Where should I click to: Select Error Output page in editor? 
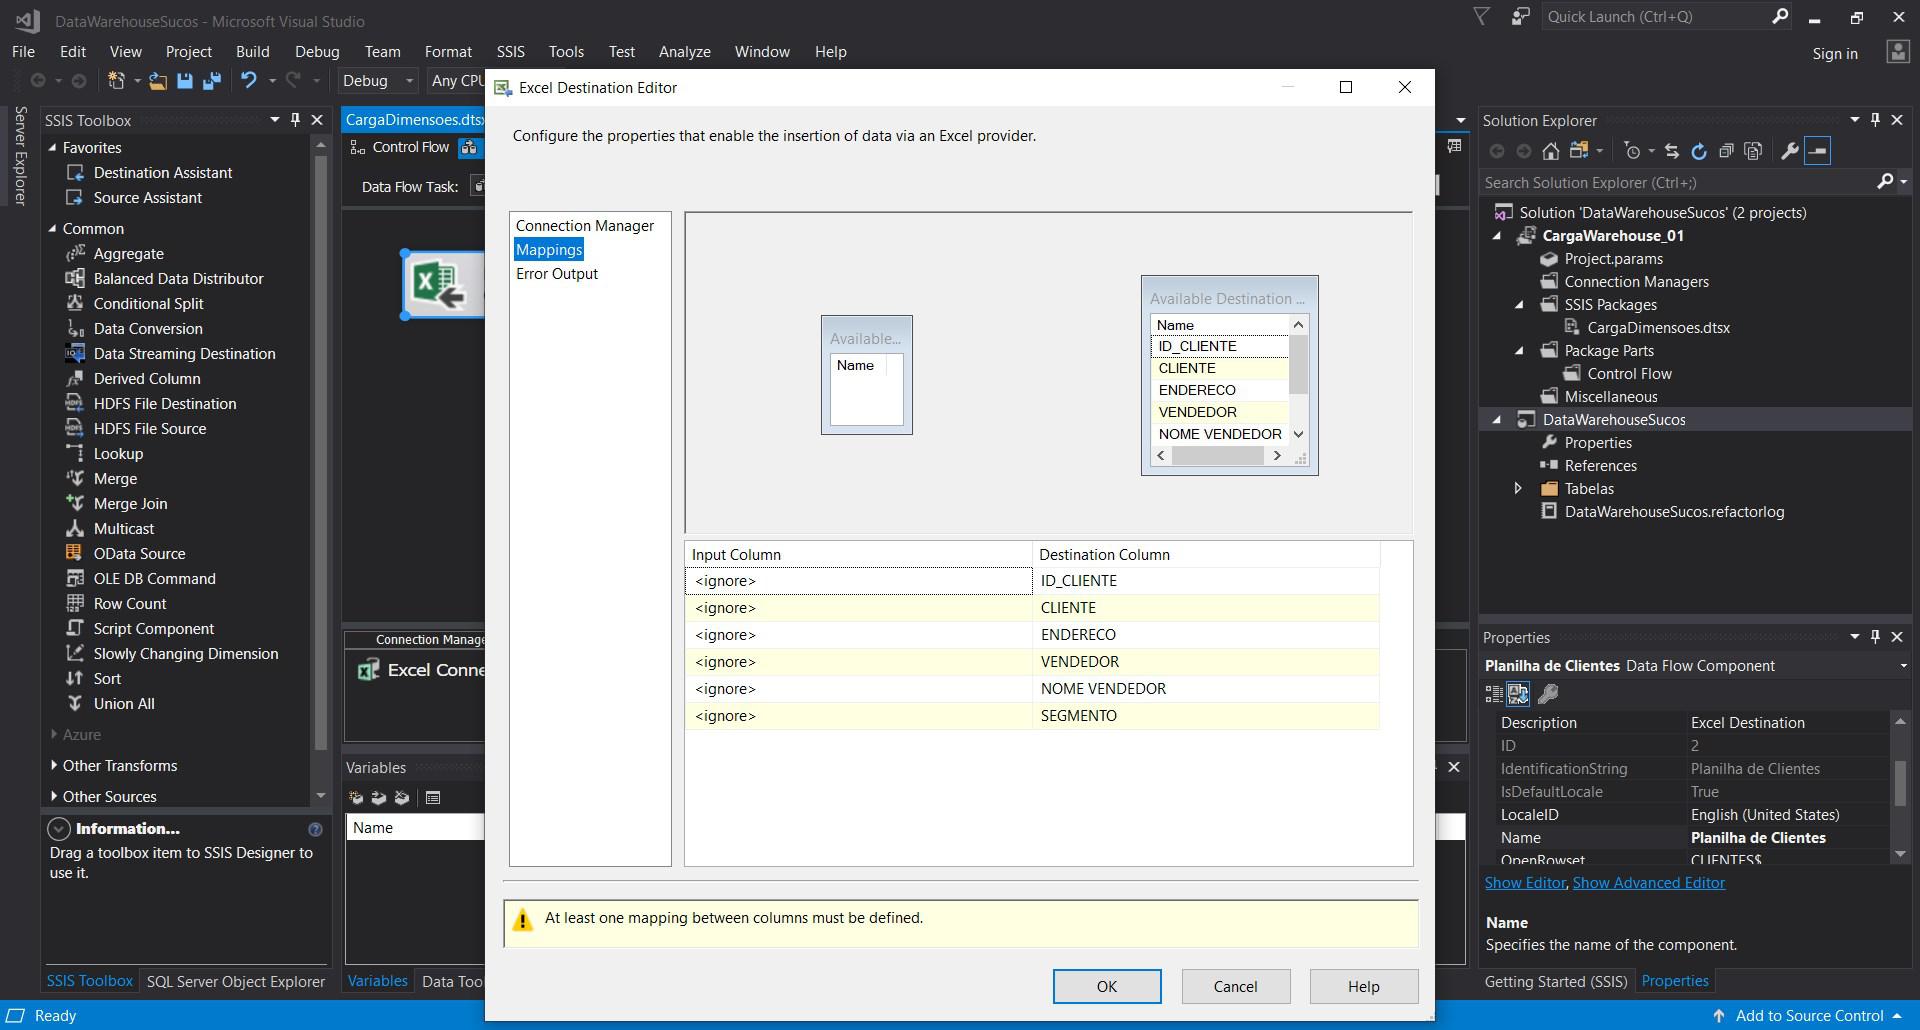pos(557,274)
